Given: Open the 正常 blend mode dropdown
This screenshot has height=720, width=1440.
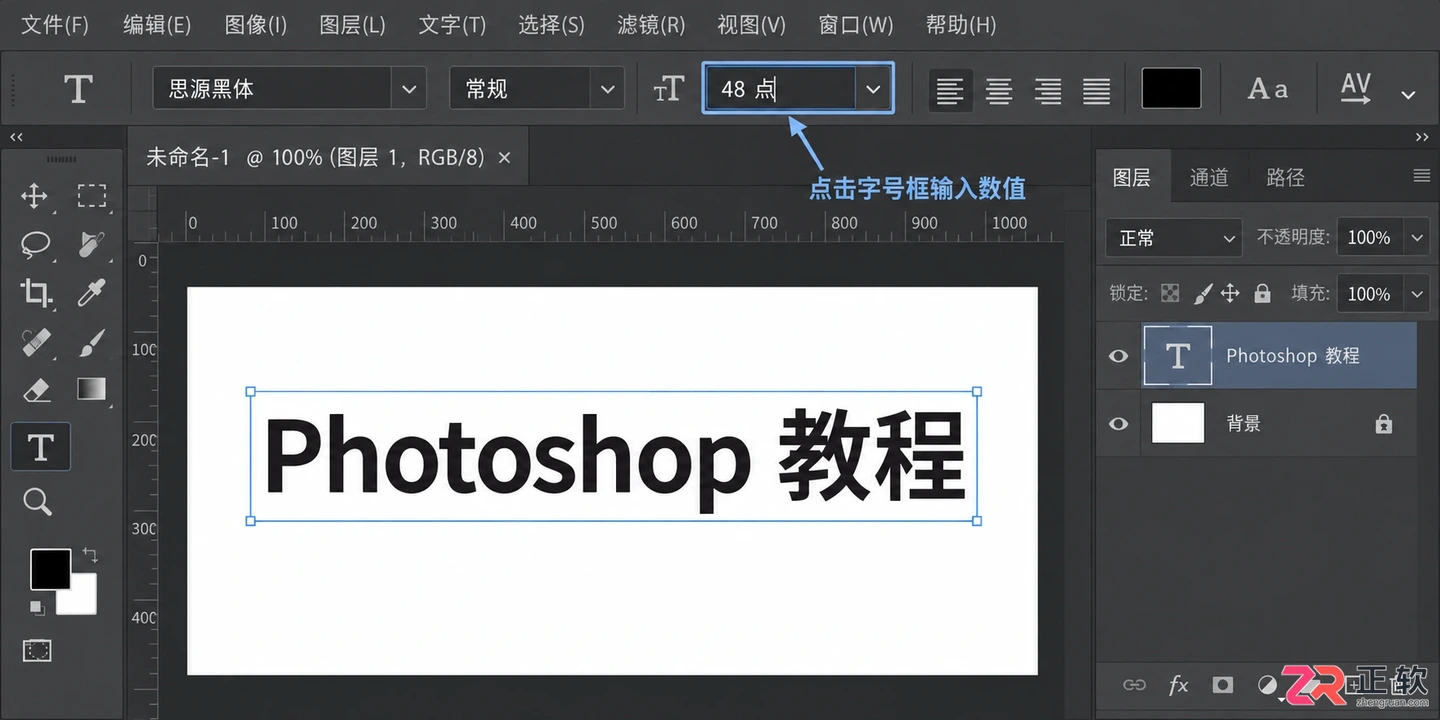Looking at the screenshot, I should click(x=1174, y=238).
